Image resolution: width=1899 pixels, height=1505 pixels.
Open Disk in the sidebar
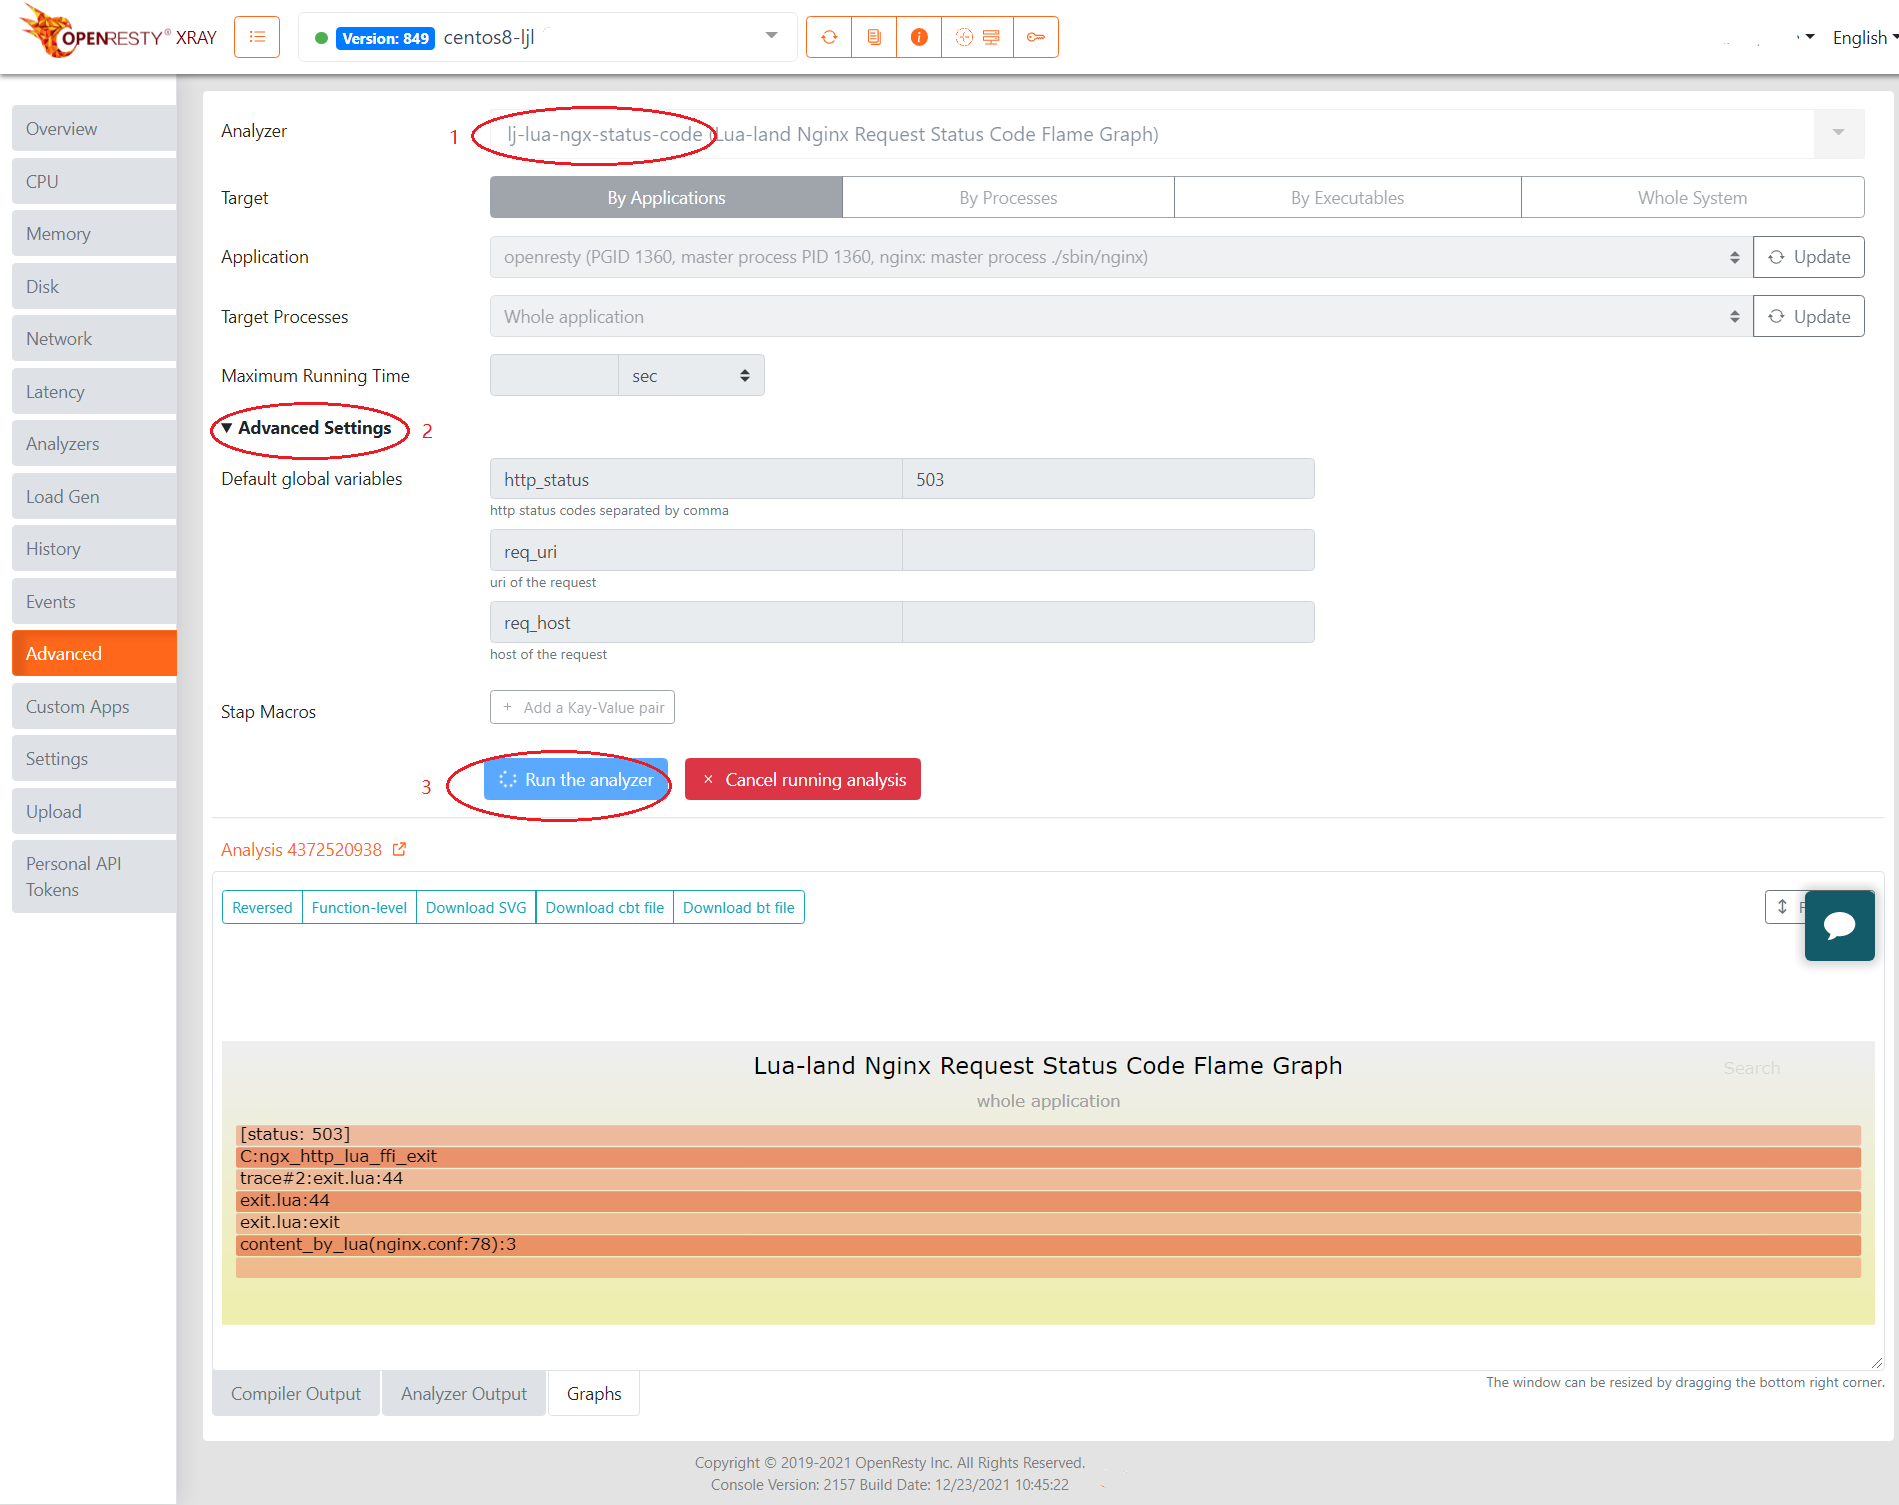[94, 286]
